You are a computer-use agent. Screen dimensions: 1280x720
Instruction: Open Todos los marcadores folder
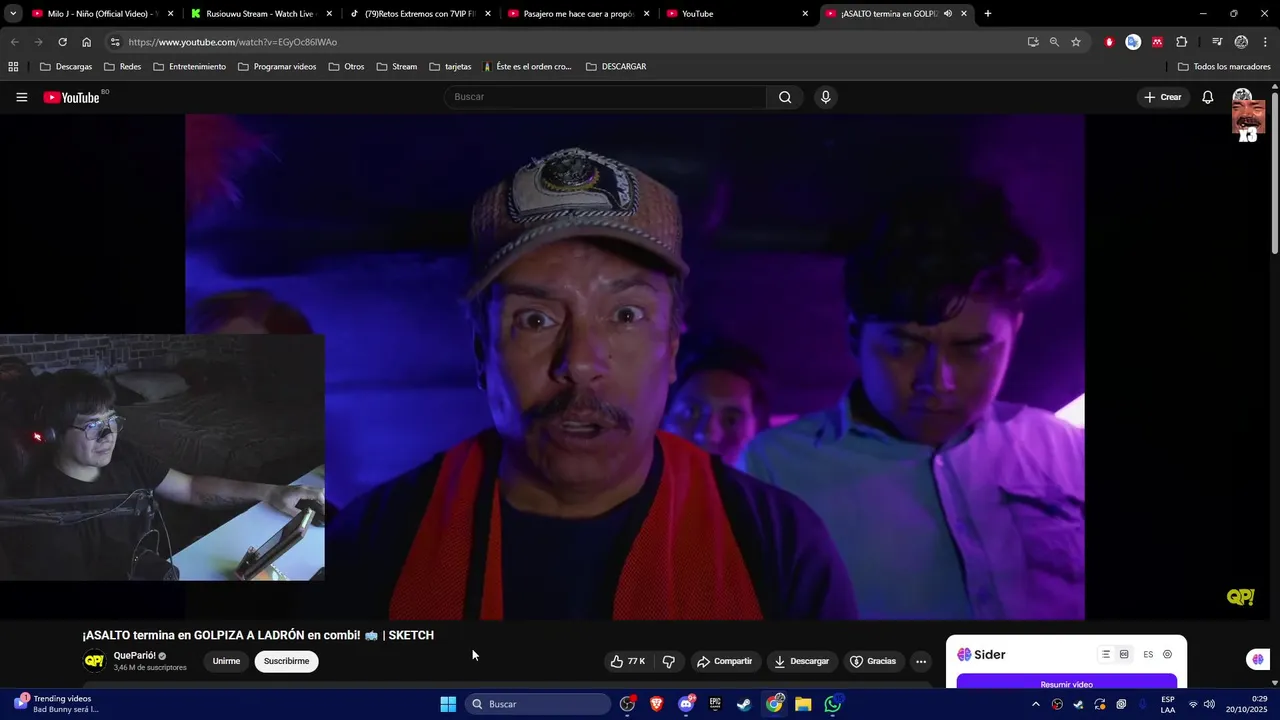point(1224,67)
